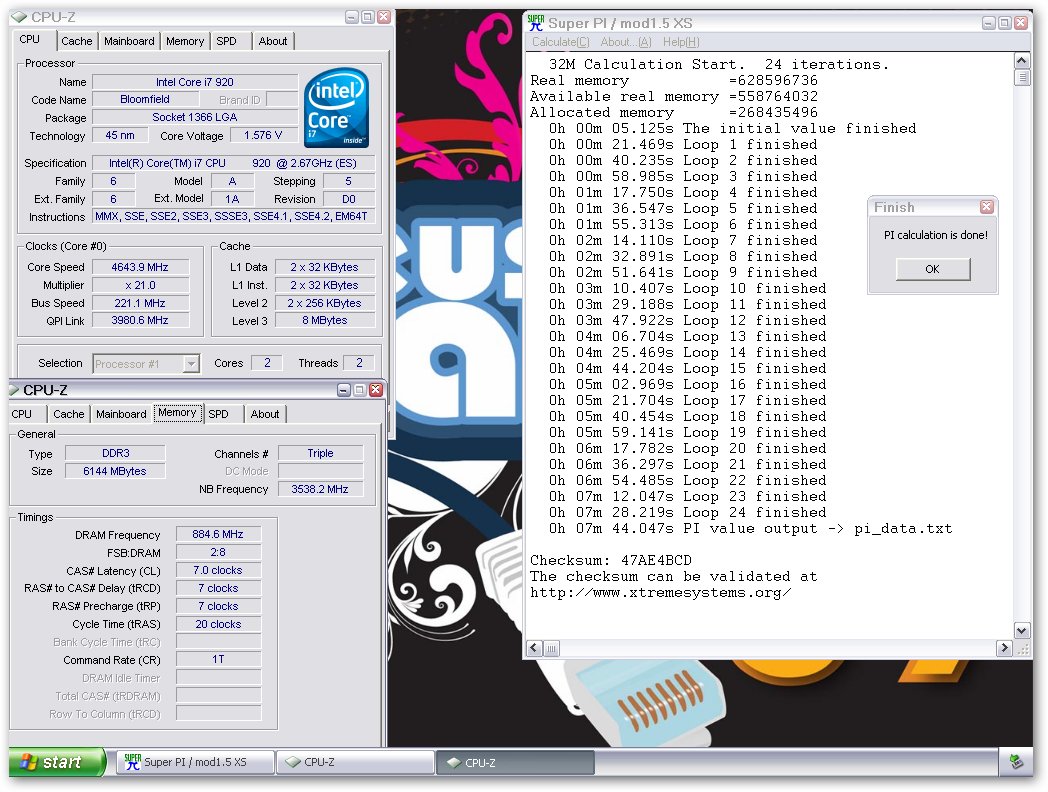The width and height of the screenshot is (1048, 792).
Task: Click the Channels value Triple
Action: (x=320, y=453)
